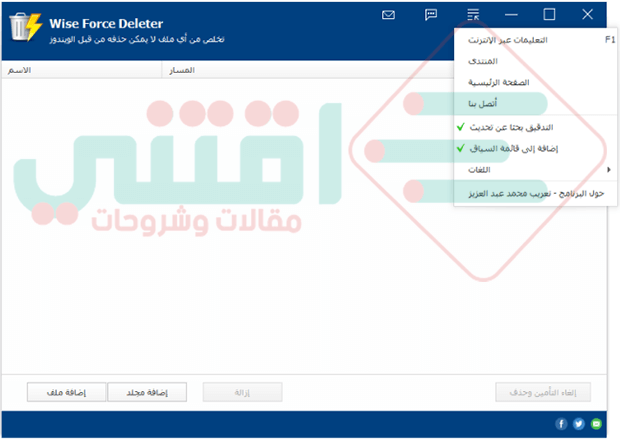Click إلغاء التأمين وحذف unlock and delete button
The height and width of the screenshot is (440, 620).
tap(543, 392)
